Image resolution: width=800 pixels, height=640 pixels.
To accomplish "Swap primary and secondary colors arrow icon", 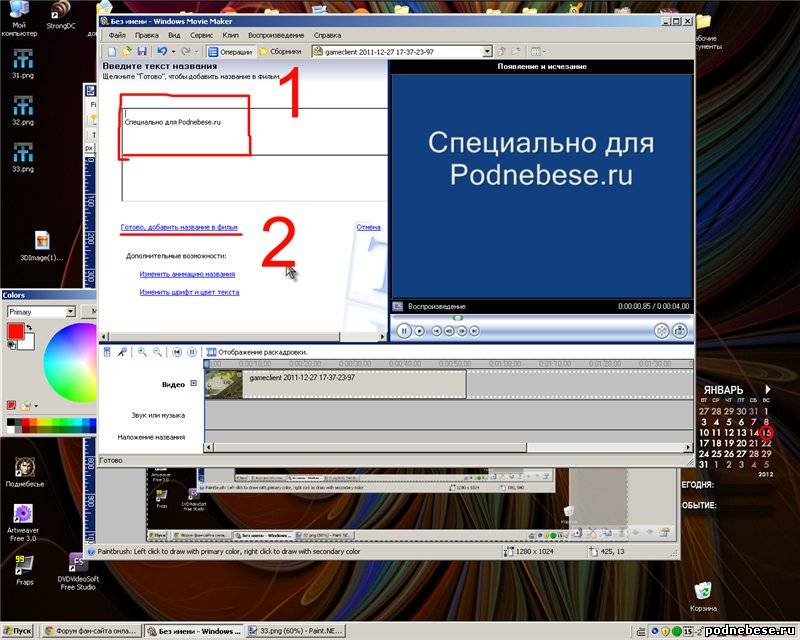I will coord(30,328).
